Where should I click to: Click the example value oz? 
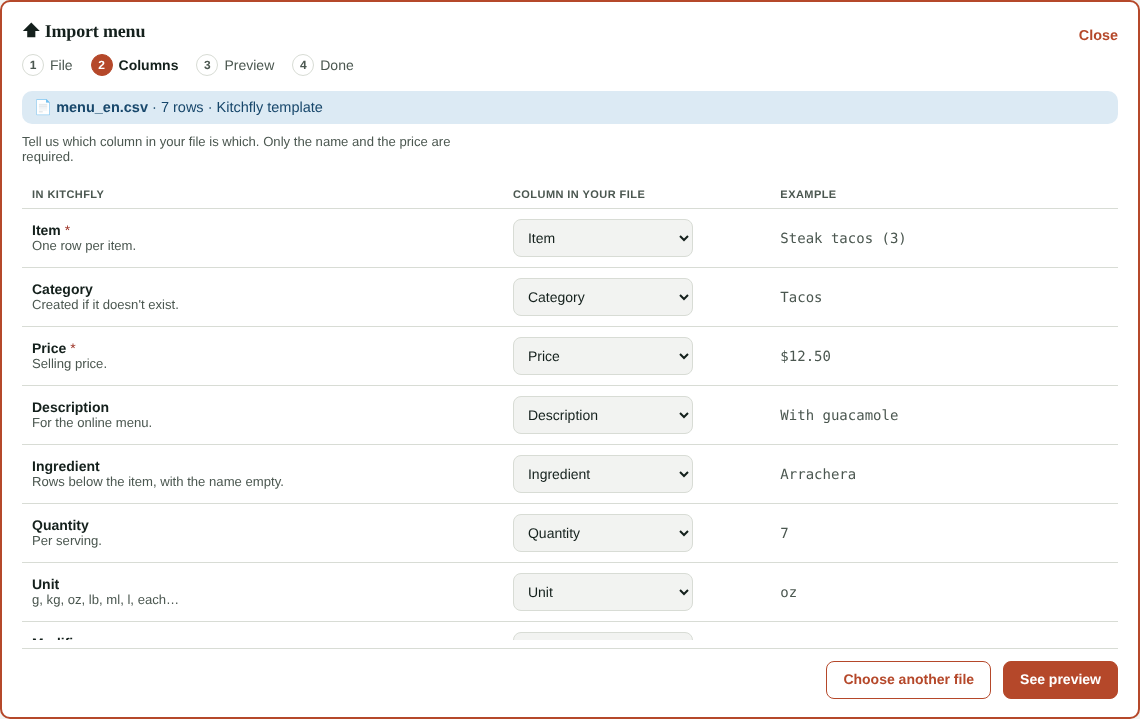[788, 593]
